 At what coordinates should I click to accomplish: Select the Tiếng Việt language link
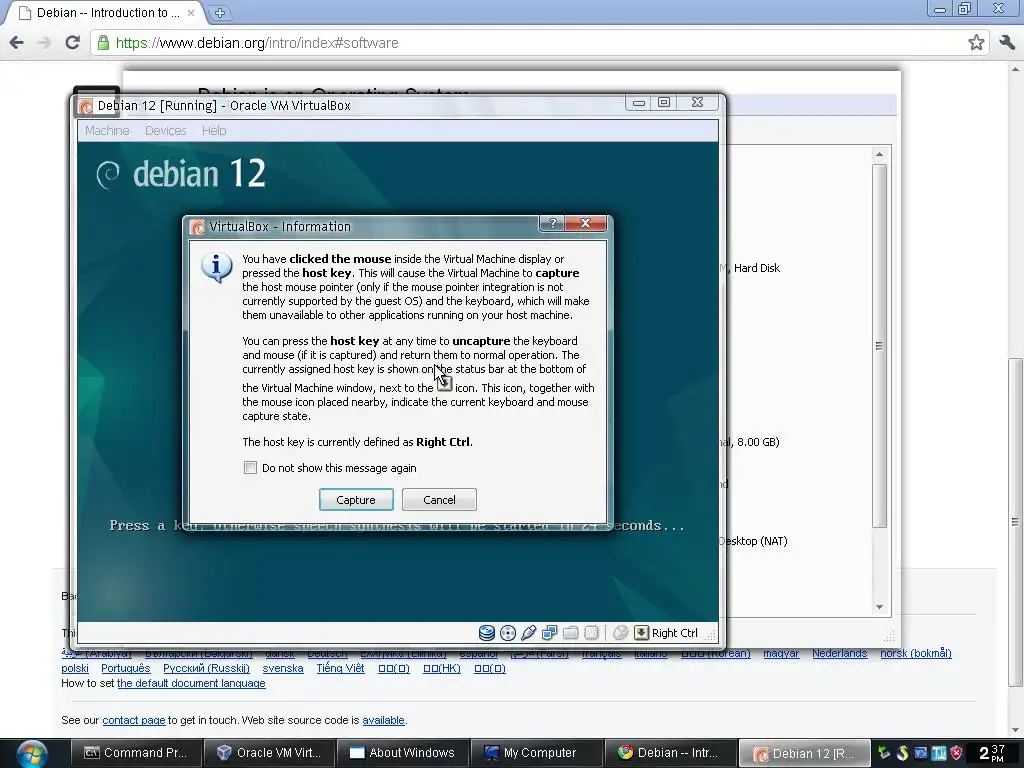pyautogui.click(x=340, y=668)
